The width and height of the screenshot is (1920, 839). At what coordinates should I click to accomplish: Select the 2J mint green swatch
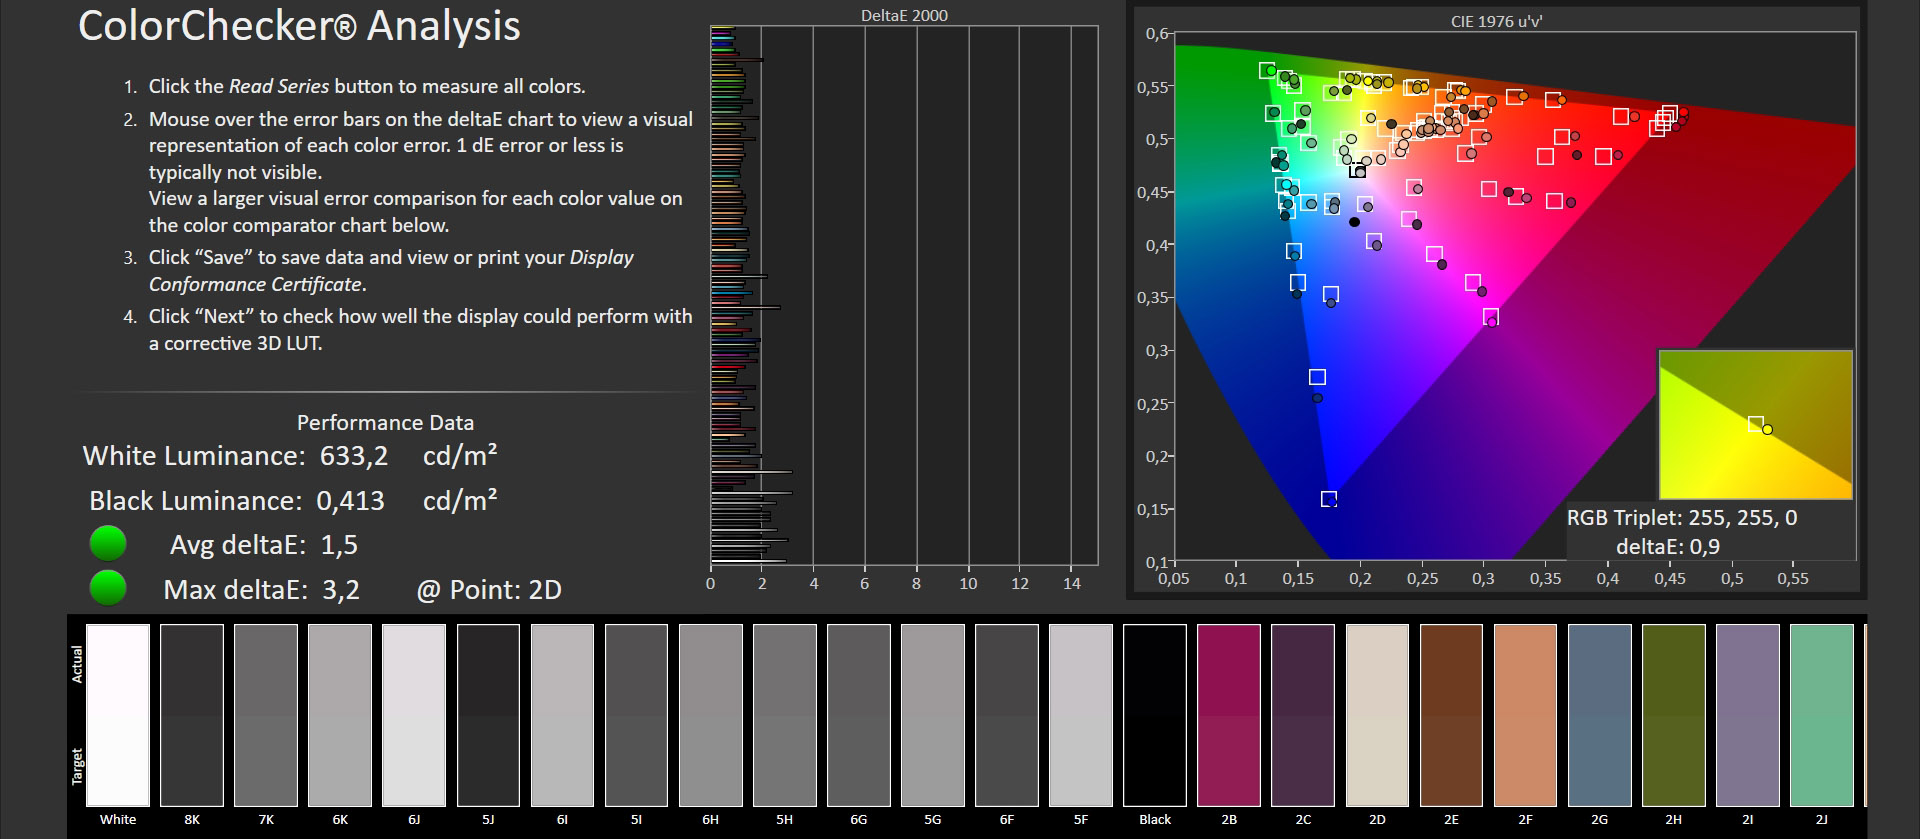click(x=1821, y=715)
